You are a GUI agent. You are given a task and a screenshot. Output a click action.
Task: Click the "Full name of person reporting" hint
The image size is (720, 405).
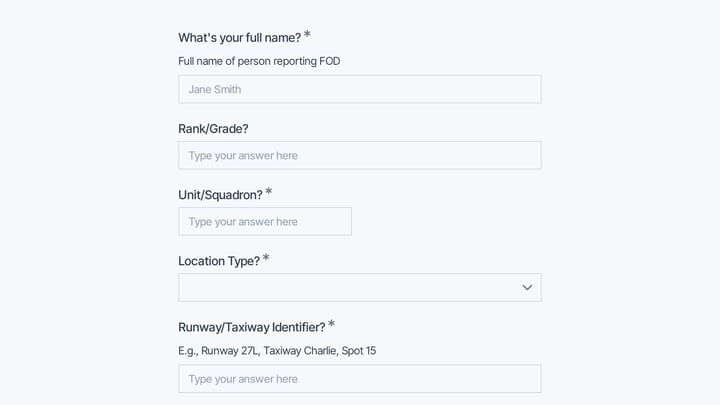[248, 61]
